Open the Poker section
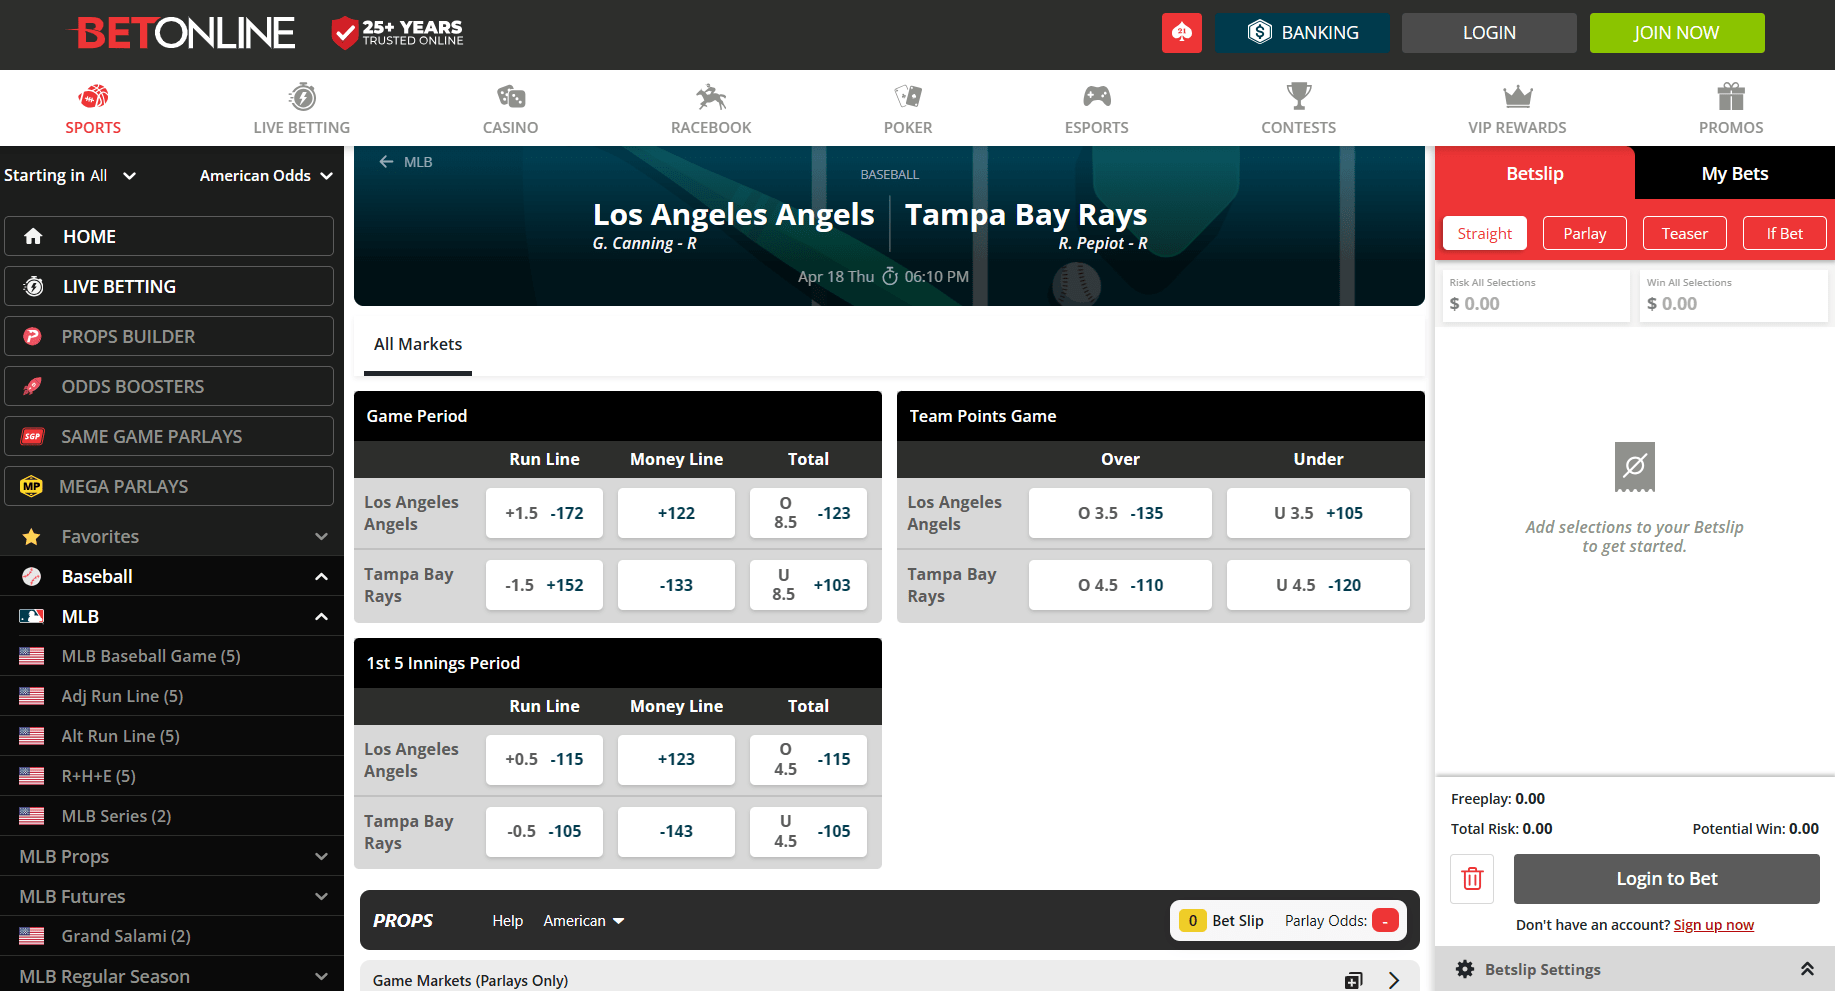Image resolution: width=1835 pixels, height=991 pixels. point(907,95)
